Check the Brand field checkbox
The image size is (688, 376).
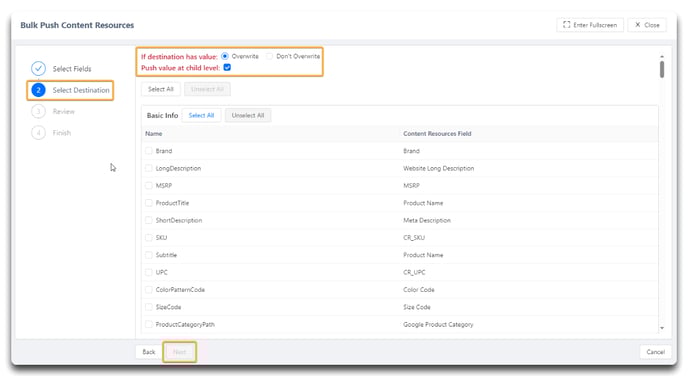click(x=149, y=150)
